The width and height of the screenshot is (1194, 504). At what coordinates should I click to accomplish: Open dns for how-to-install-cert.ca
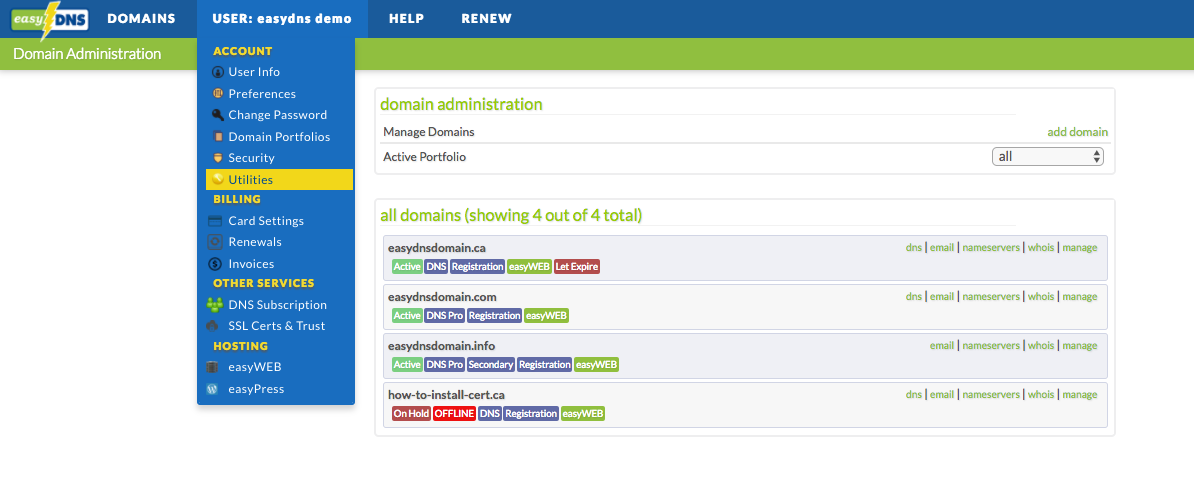coord(914,394)
